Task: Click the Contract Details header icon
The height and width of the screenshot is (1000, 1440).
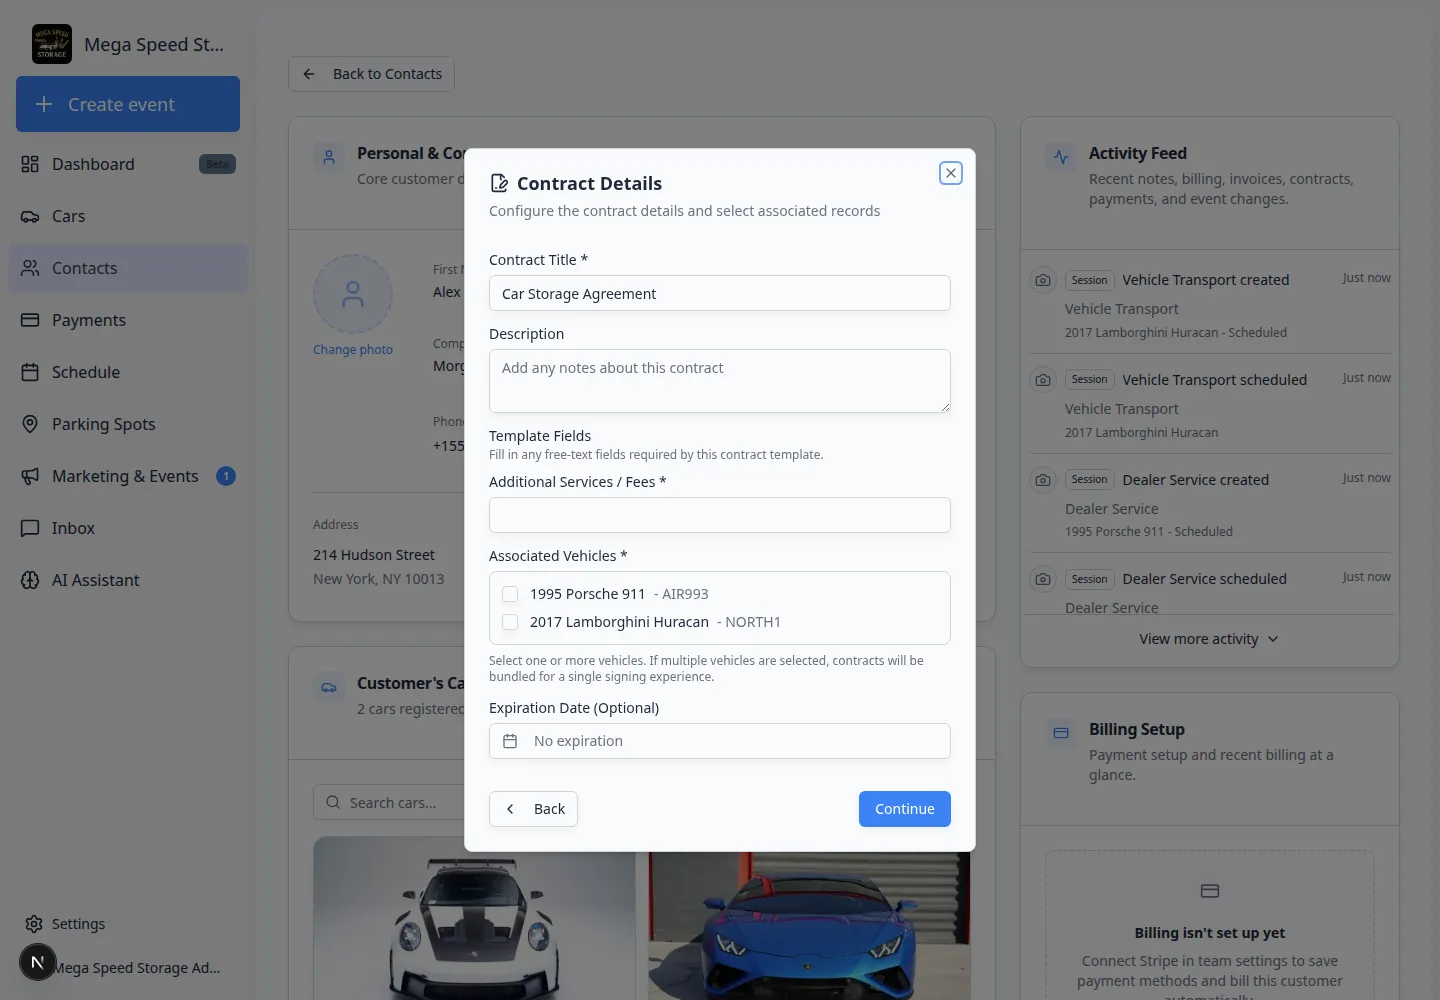Action: point(499,183)
